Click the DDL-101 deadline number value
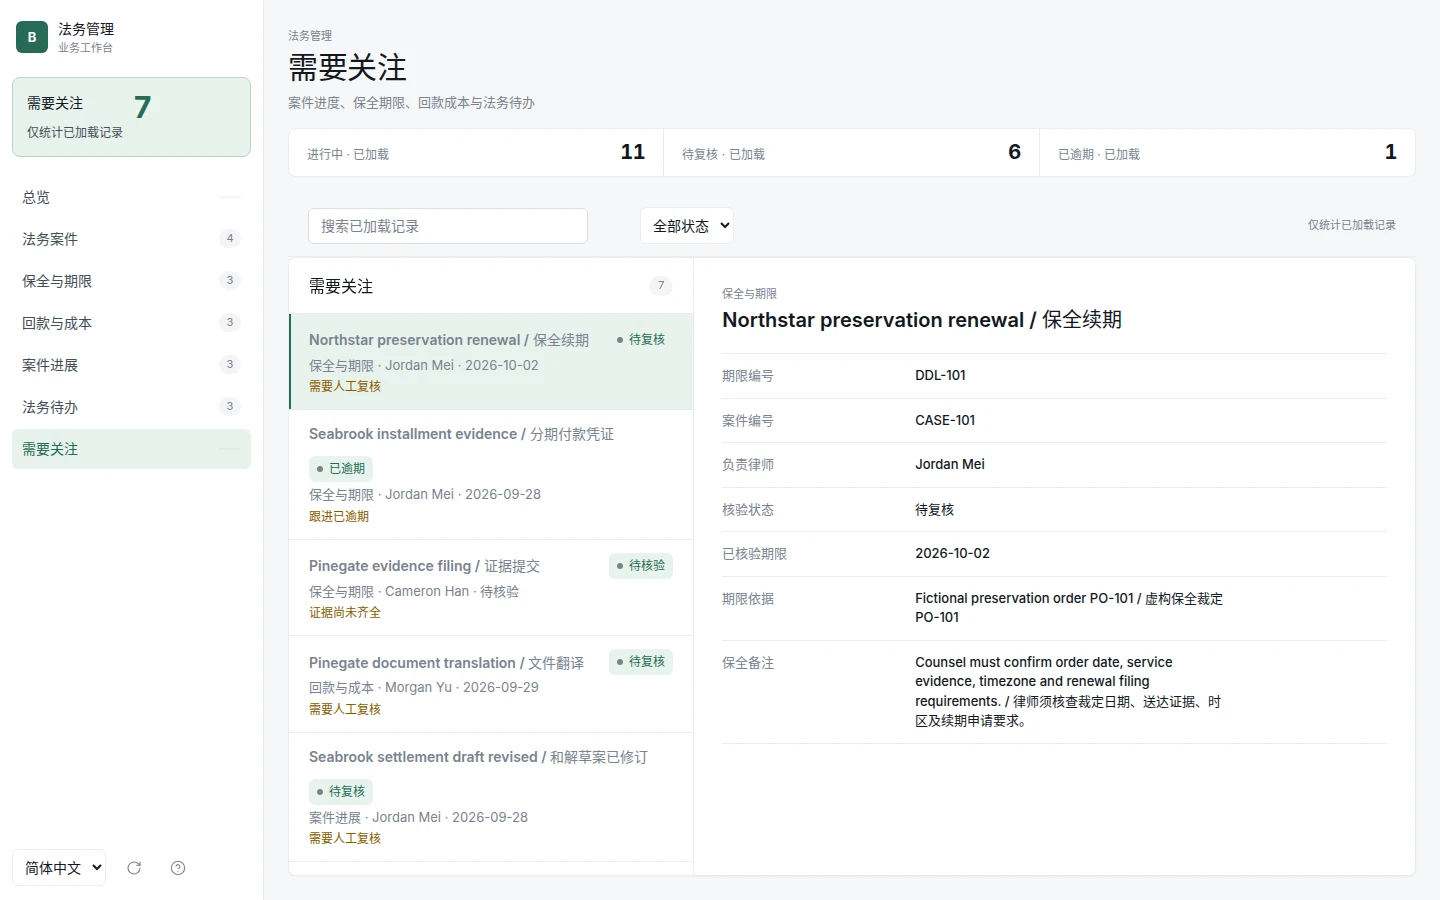Viewport: 1440px width, 900px height. 940,375
